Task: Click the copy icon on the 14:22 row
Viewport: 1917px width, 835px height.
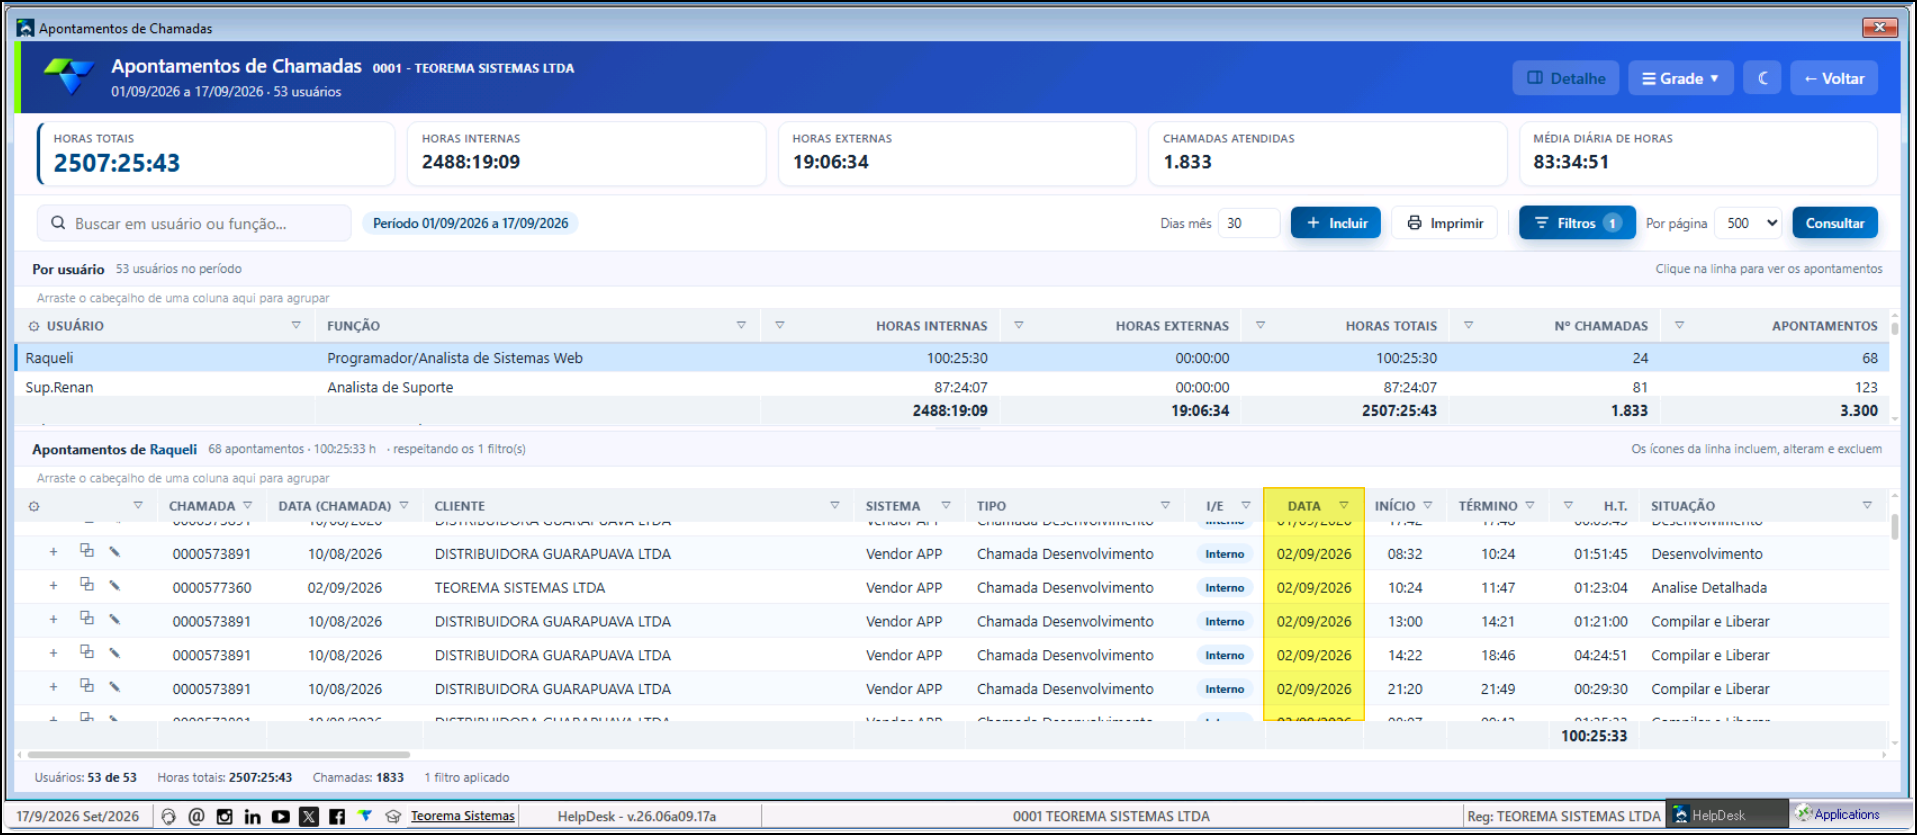Action: click(x=87, y=652)
